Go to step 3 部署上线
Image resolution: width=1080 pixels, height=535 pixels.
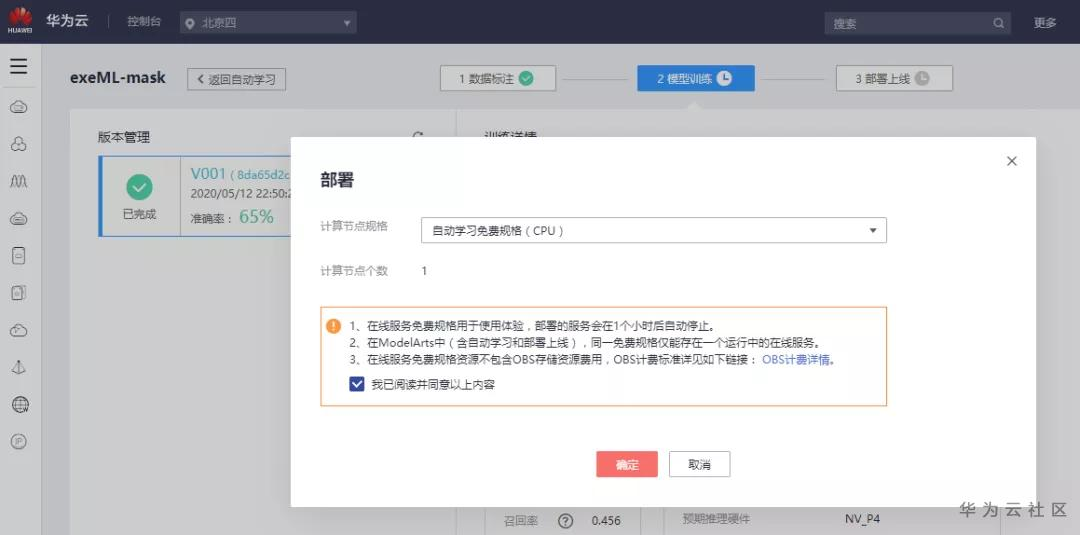click(x=893, y=78)
